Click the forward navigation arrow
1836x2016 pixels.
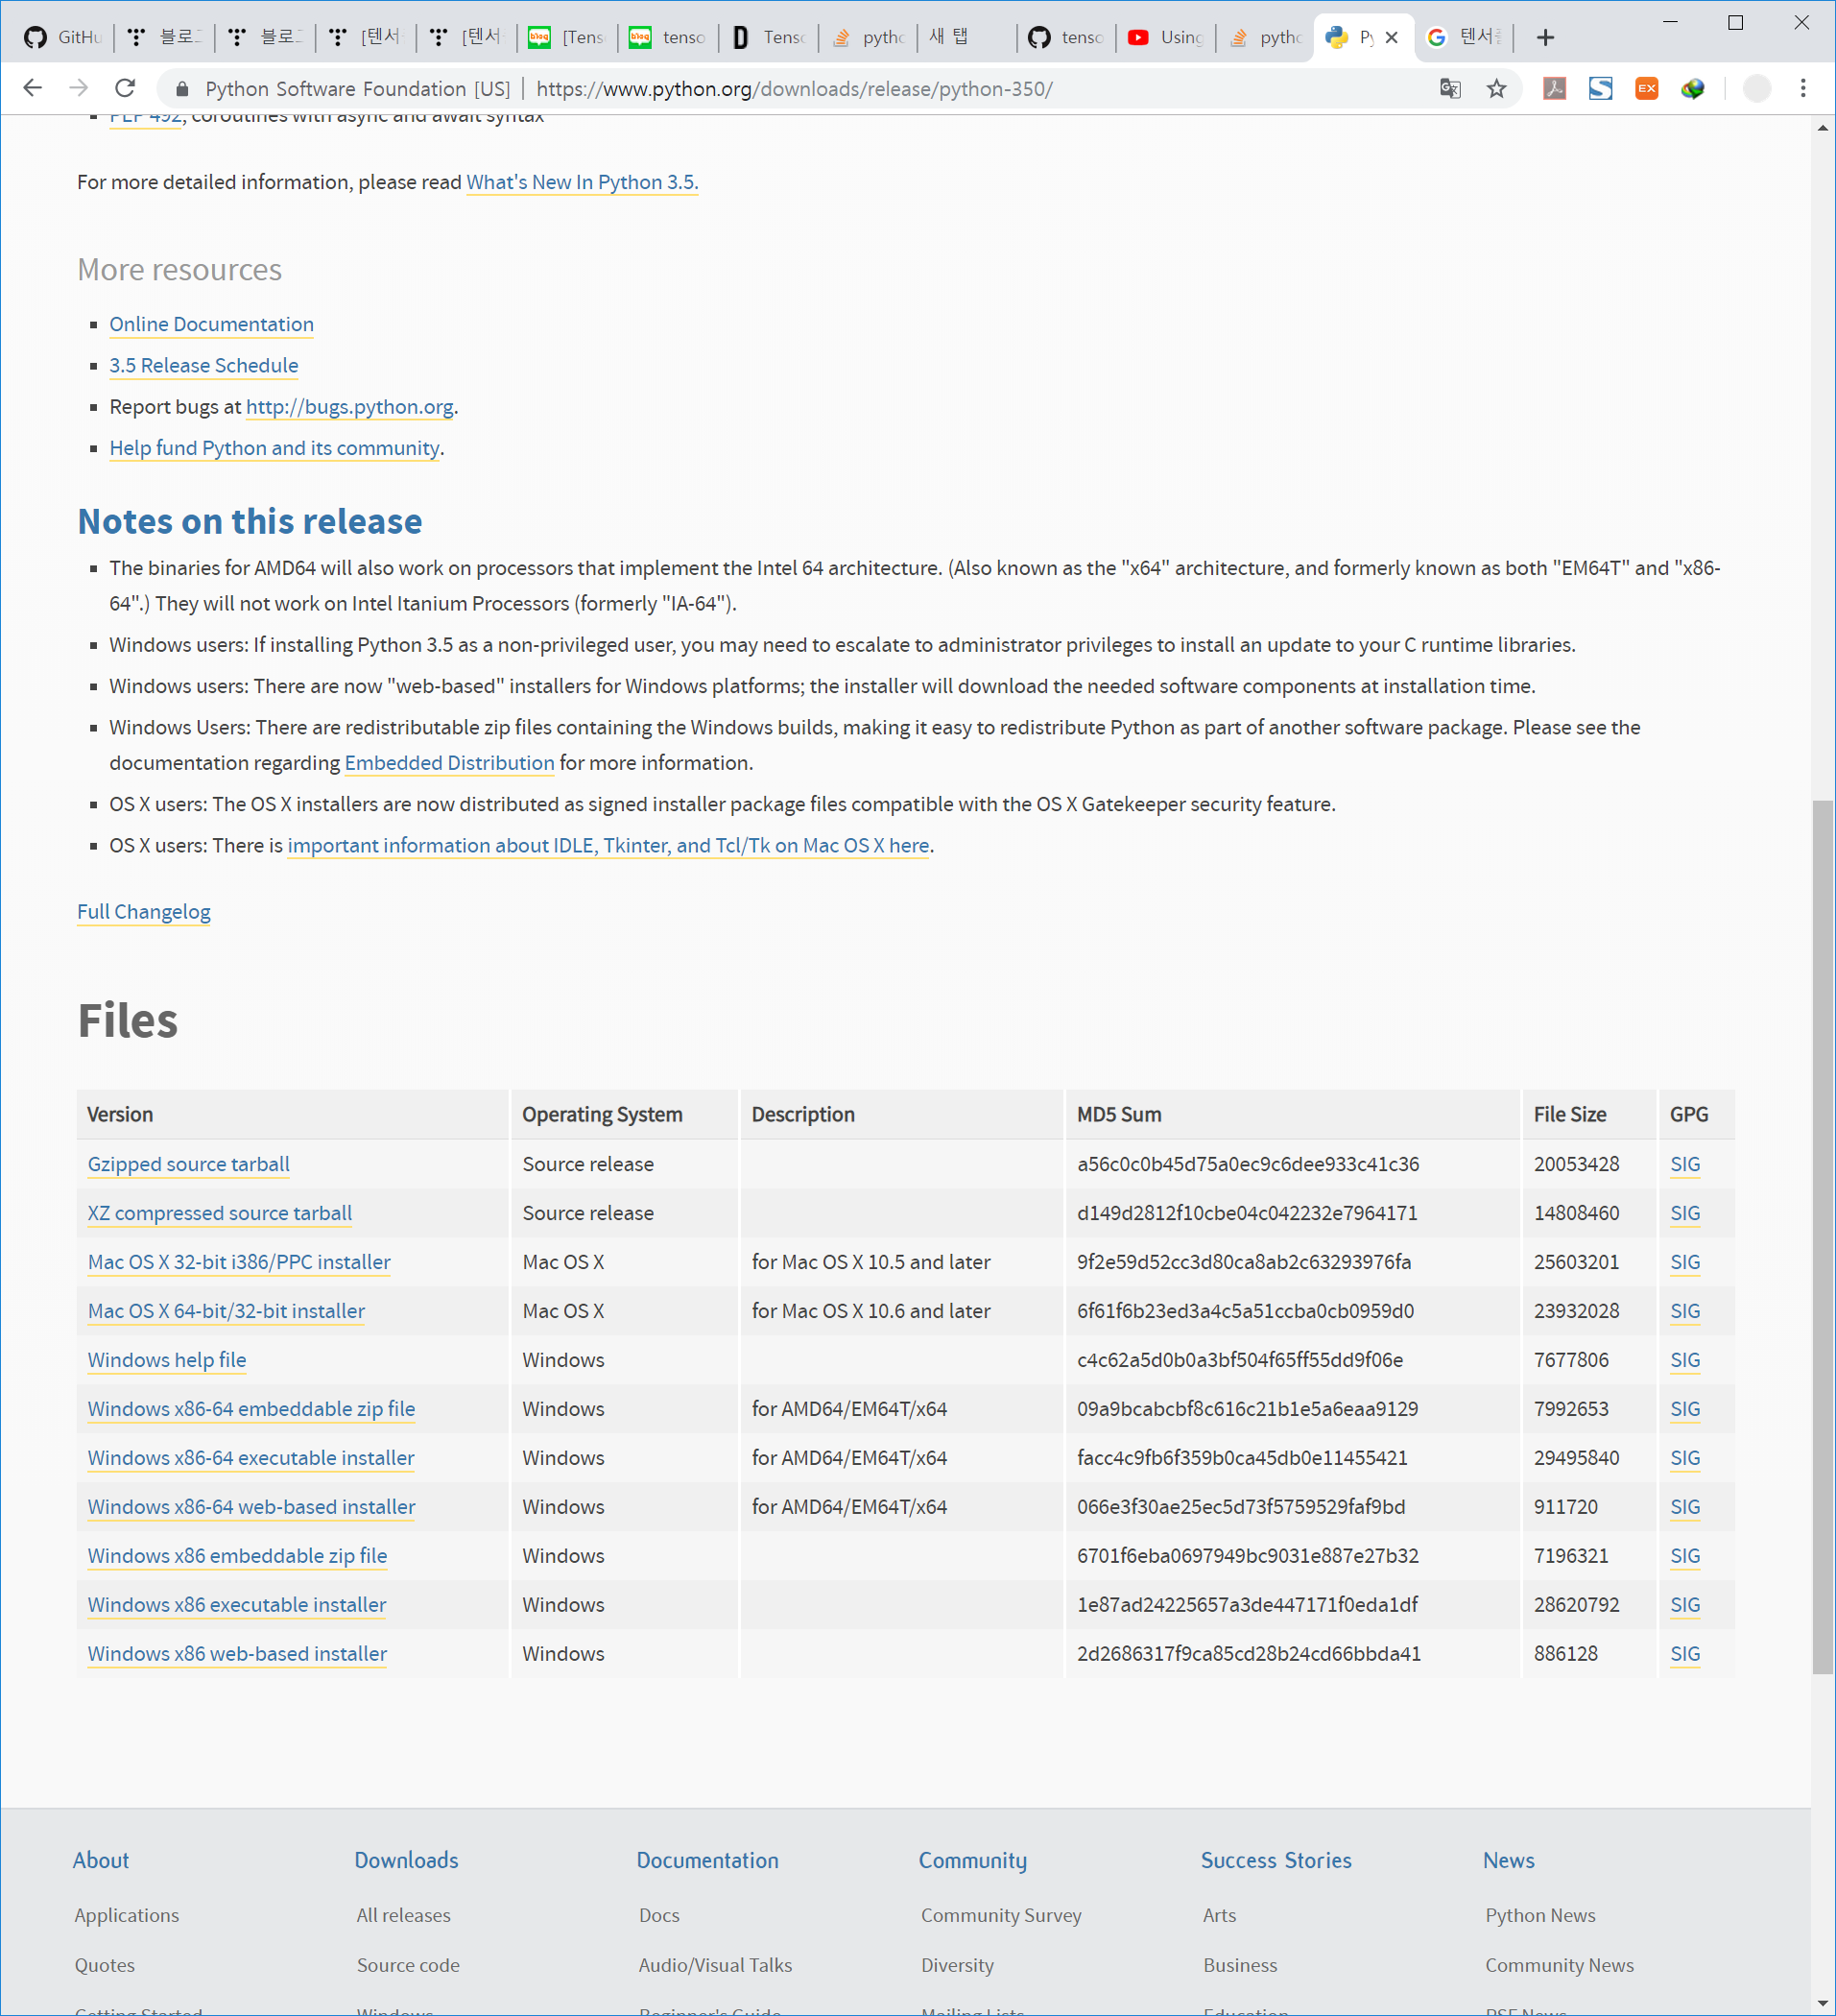point(79,88)
